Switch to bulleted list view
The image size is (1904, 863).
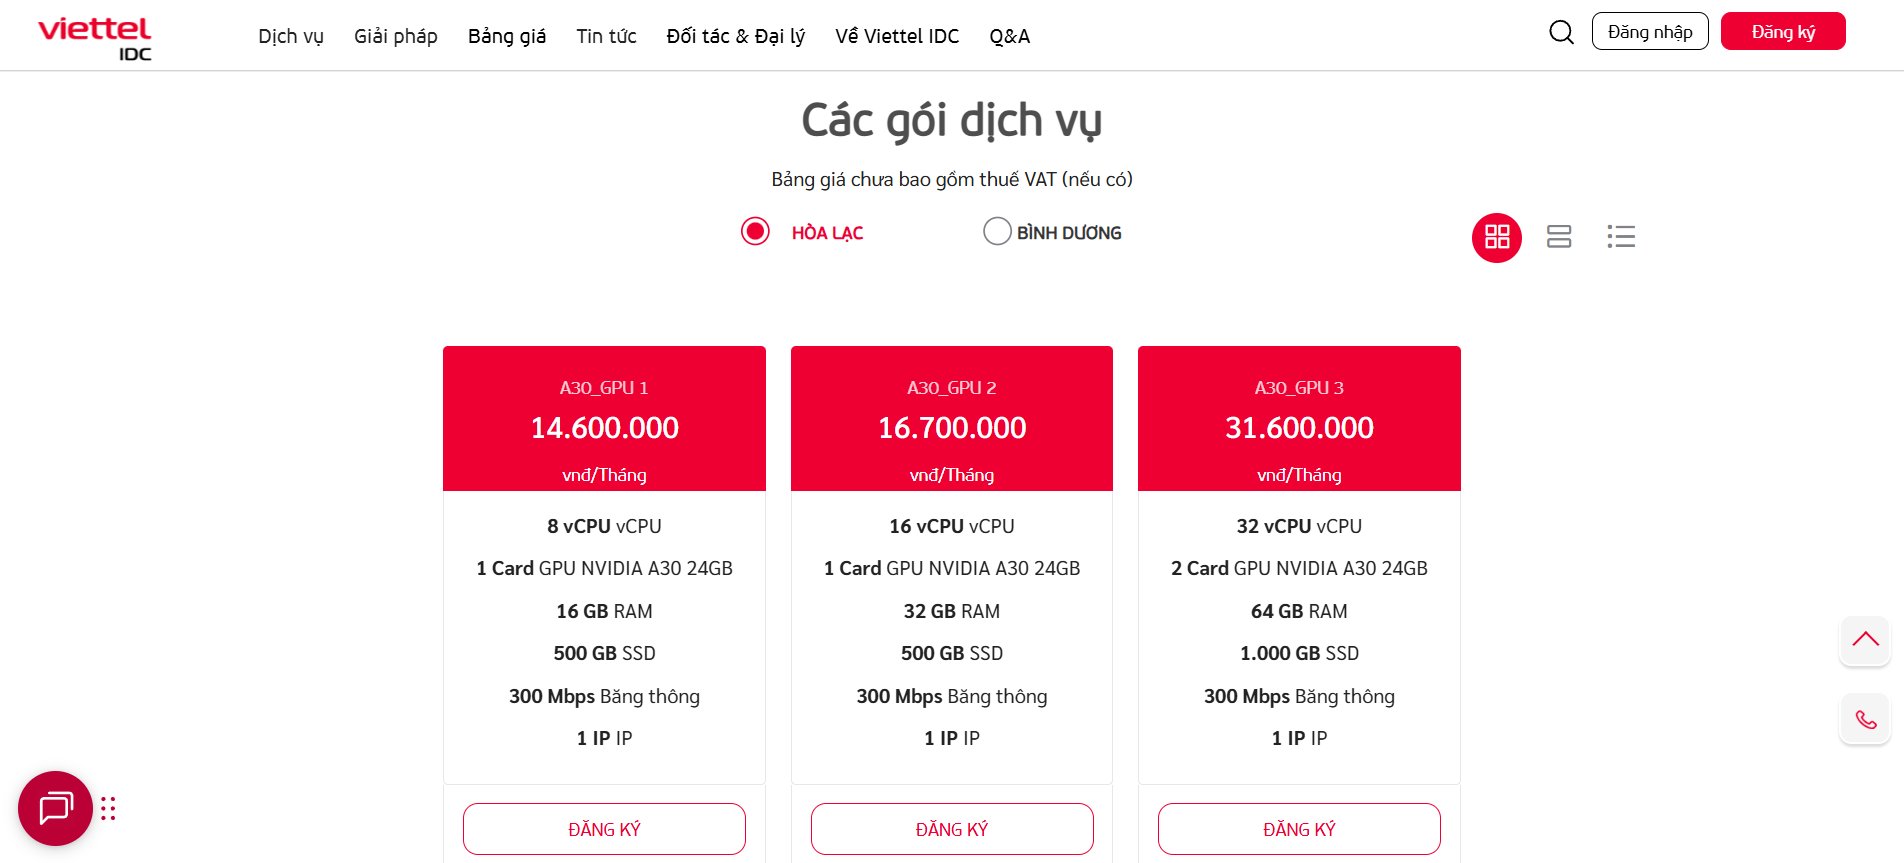pos(1621,237)
